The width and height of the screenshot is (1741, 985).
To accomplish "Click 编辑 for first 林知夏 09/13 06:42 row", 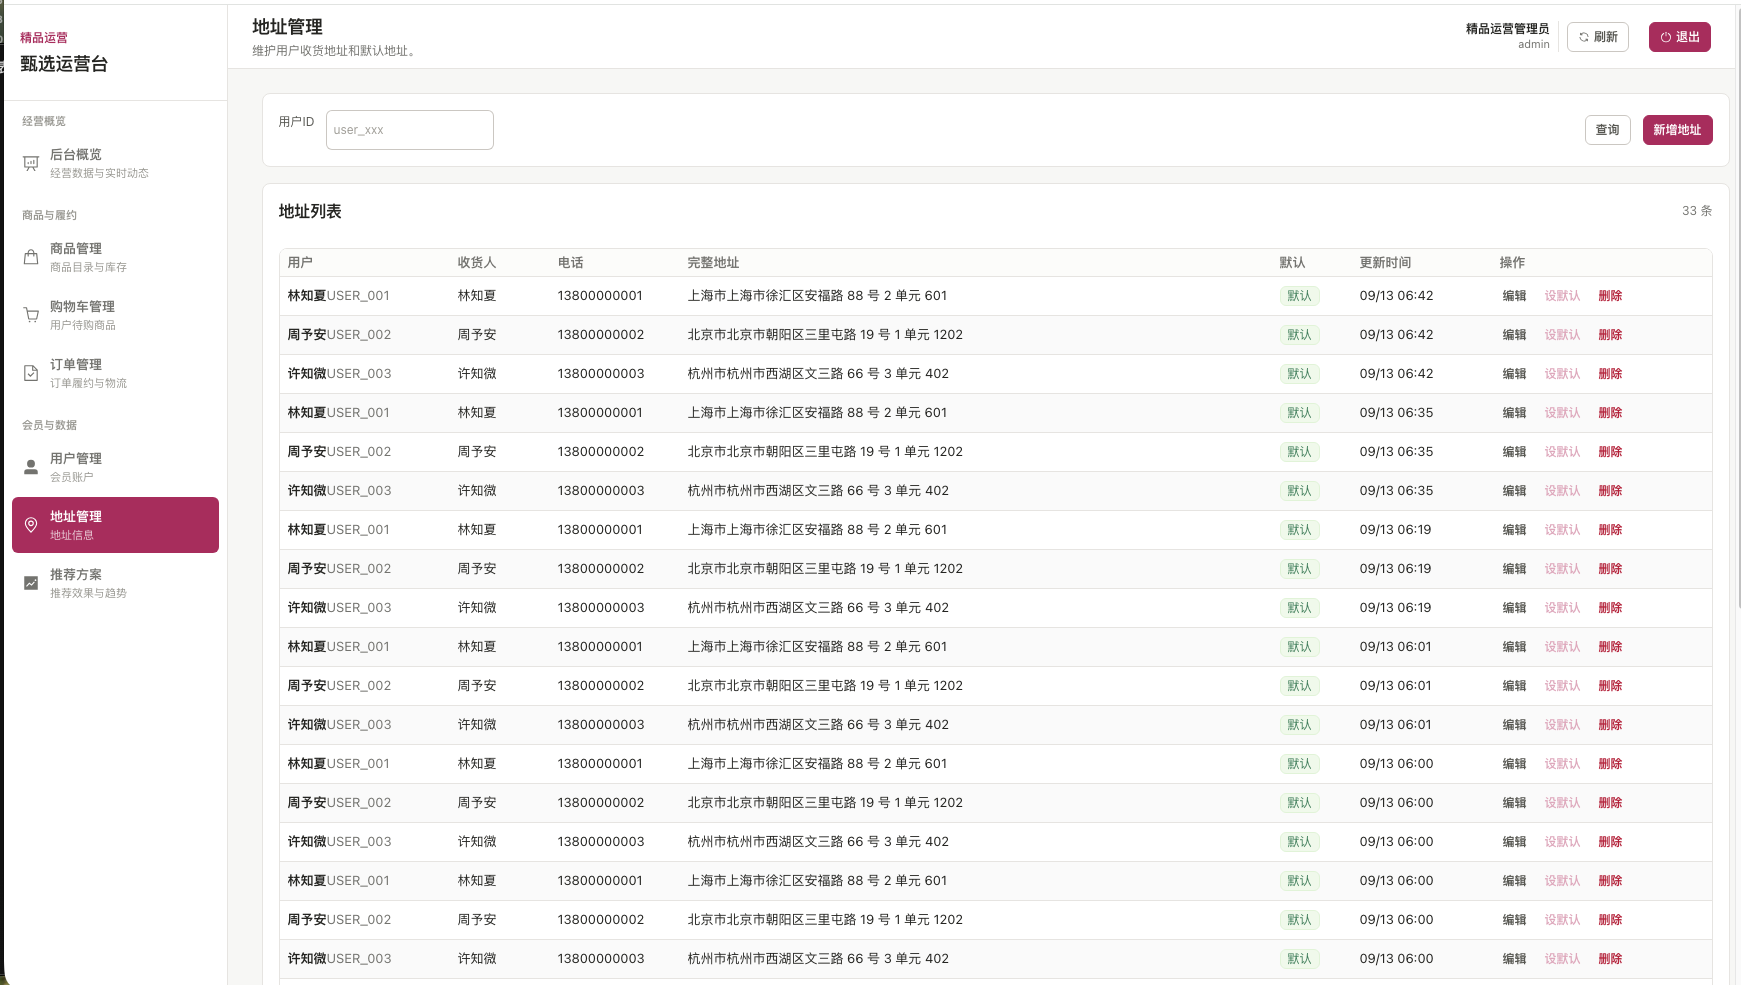I will [x=1514, y=296].
